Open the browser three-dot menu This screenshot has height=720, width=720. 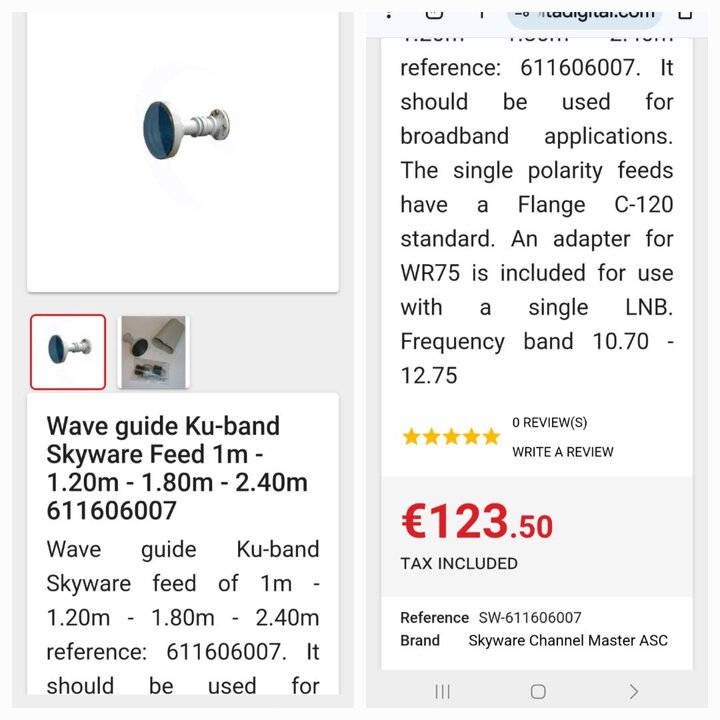389,15
